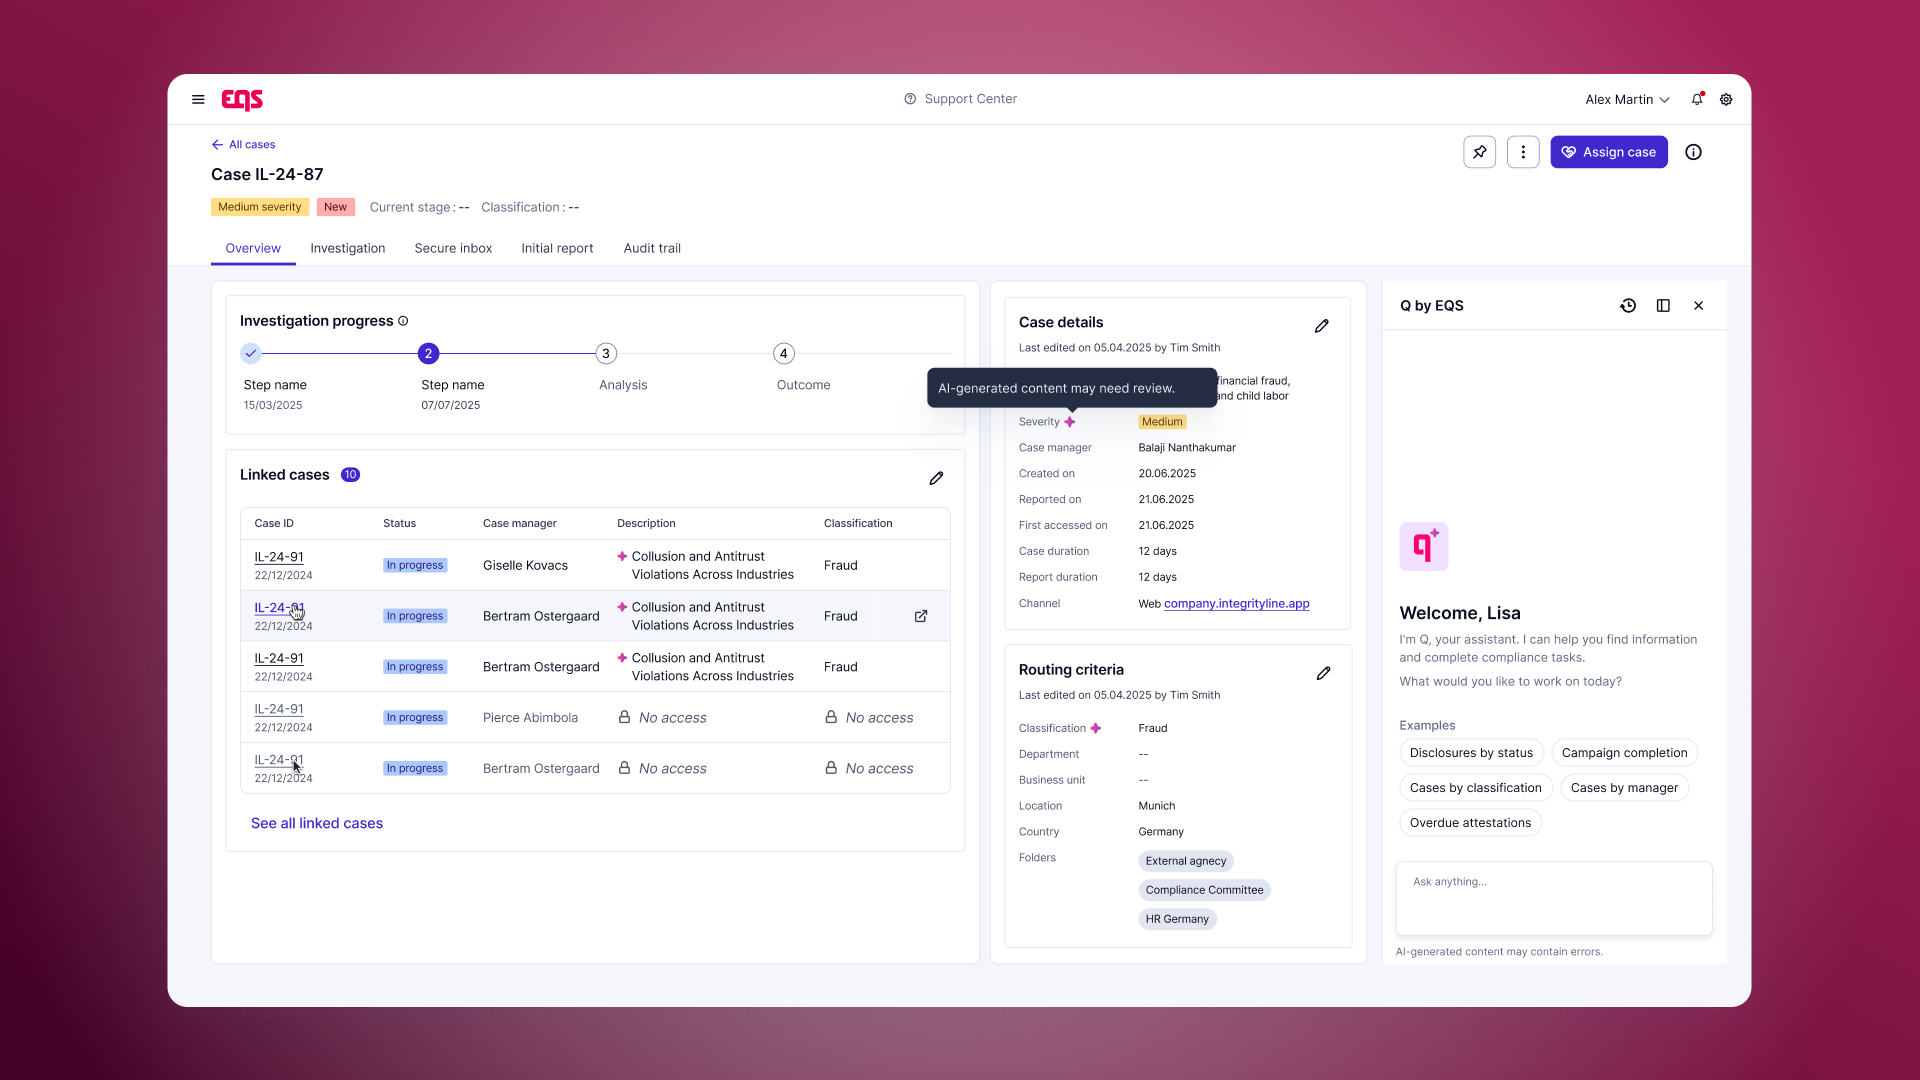This screenshot has width=1920, height=1080.
Task: Pin this case with the pin icon
Action: point(1479,152)
